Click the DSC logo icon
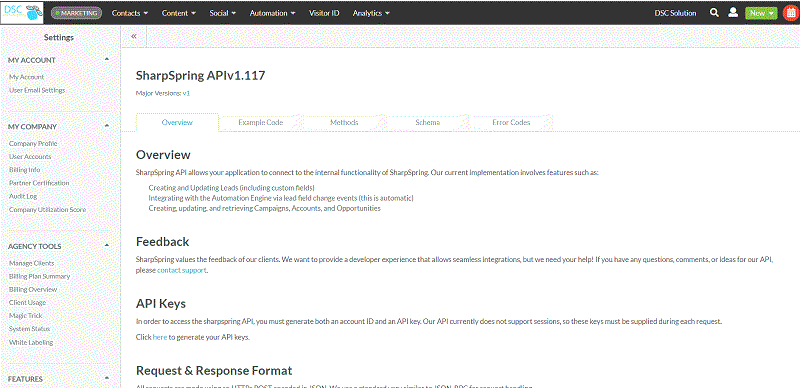Image resolution: width=800 pixels, height=388 pixels. point(22,13)
